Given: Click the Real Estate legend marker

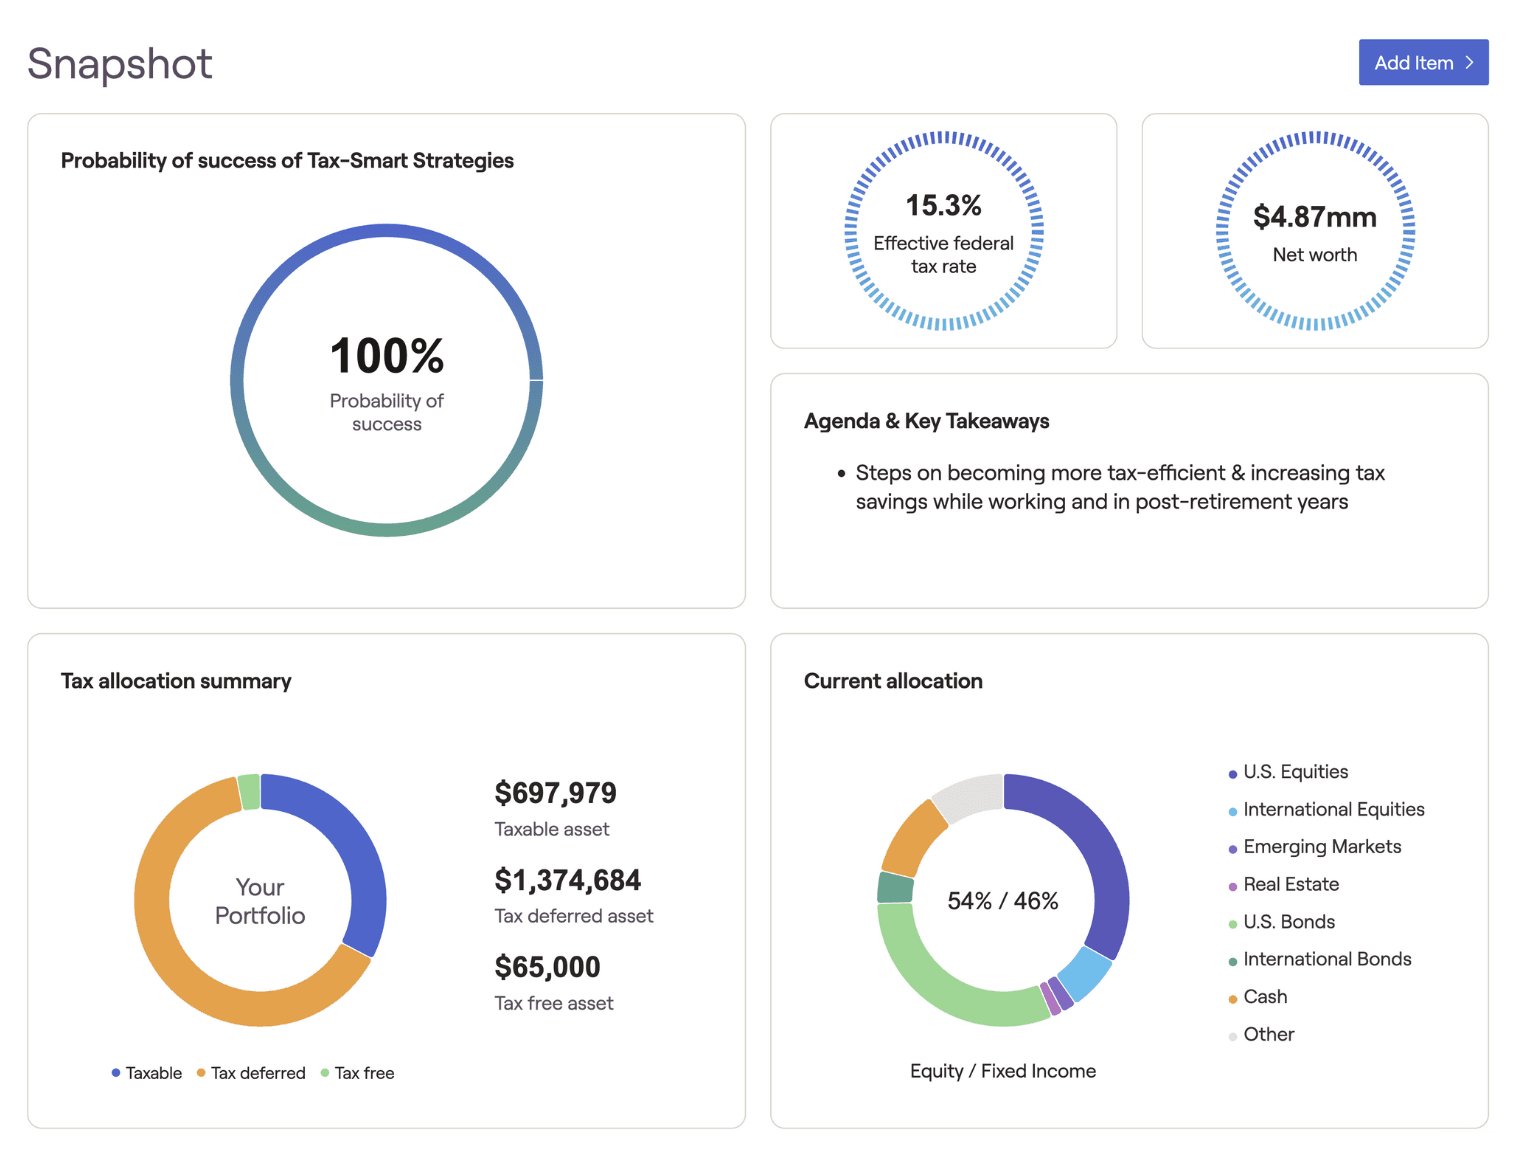Looking at the screenshot, I should [1231, 884].
